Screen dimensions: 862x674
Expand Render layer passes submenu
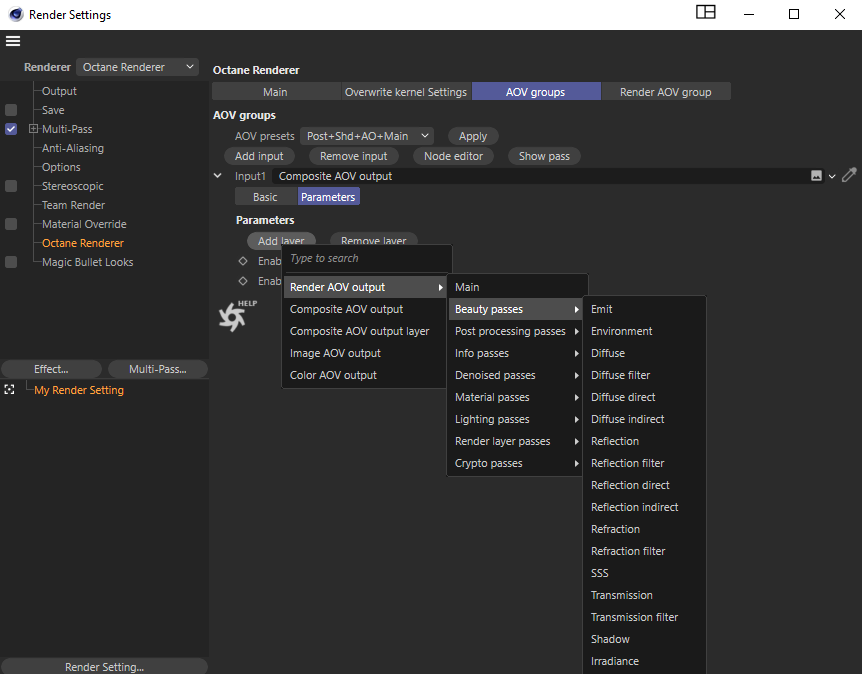click(x=515, y=441)
